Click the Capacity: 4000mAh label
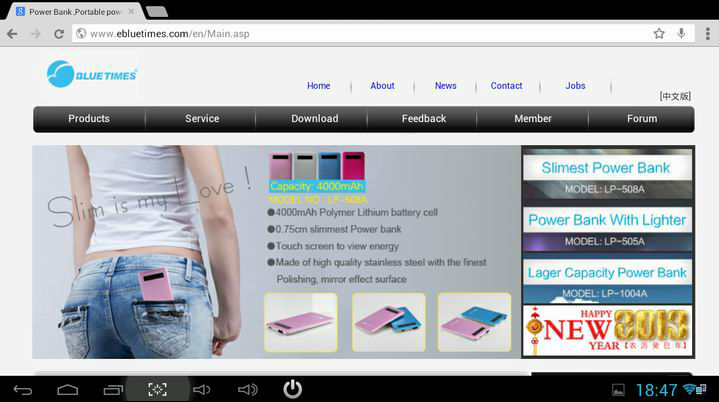The height and width of the screenshot is (402, 719). (x=317, y=186)
